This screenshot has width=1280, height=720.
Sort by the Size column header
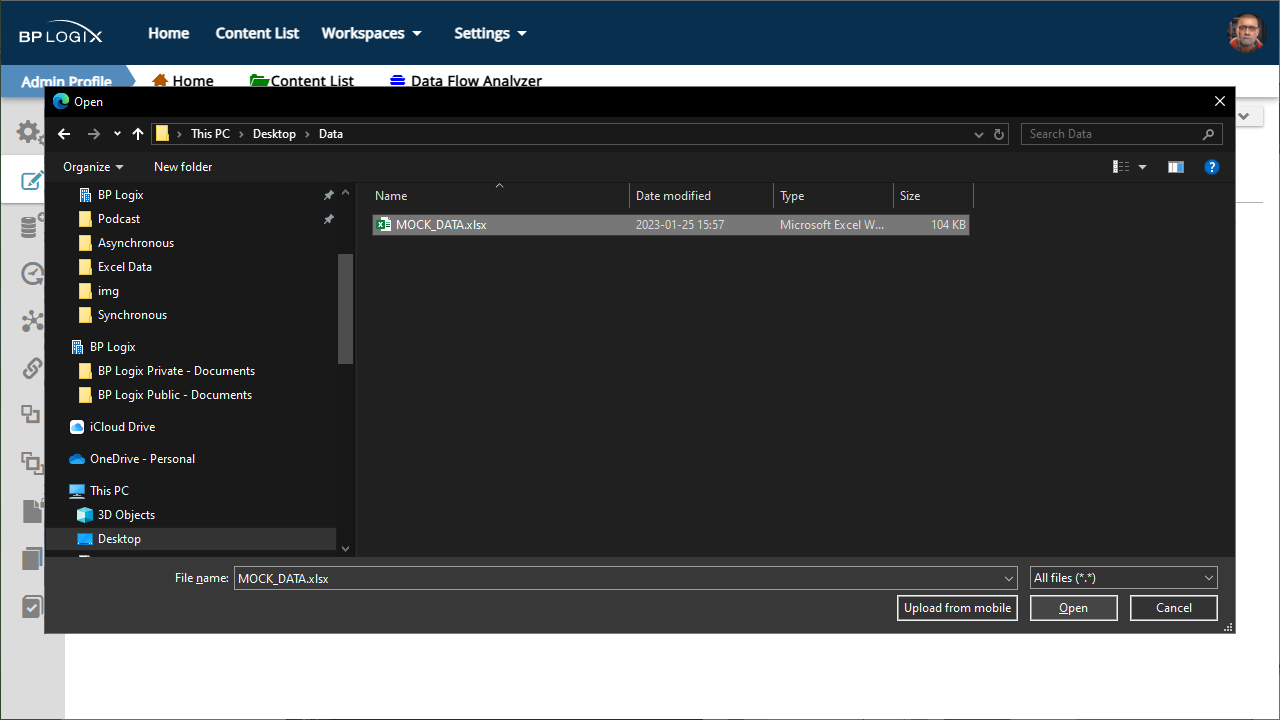point(934,196)
